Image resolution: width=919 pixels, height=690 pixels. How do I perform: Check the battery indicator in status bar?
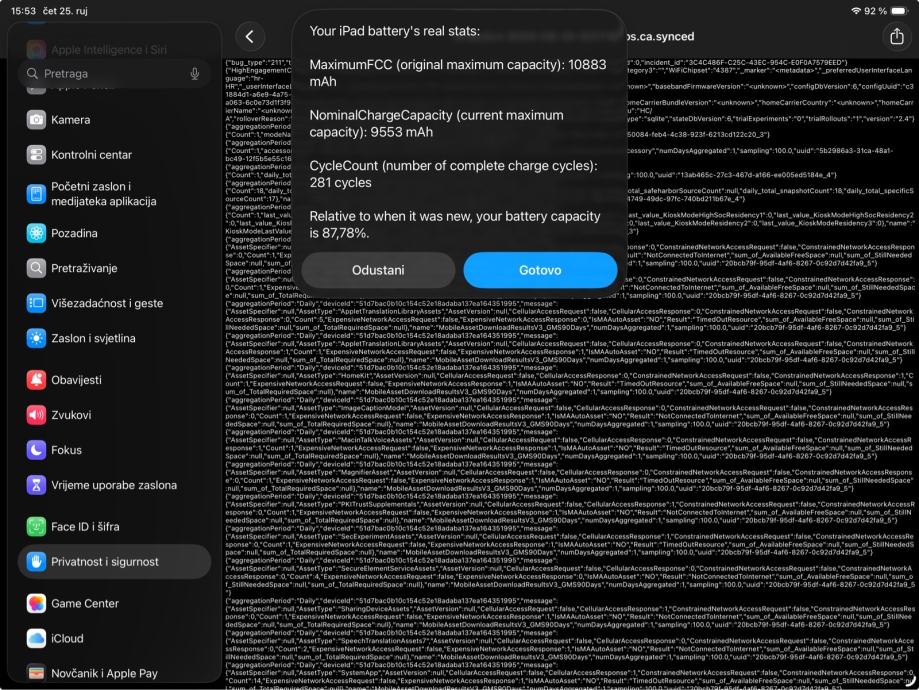898,11
